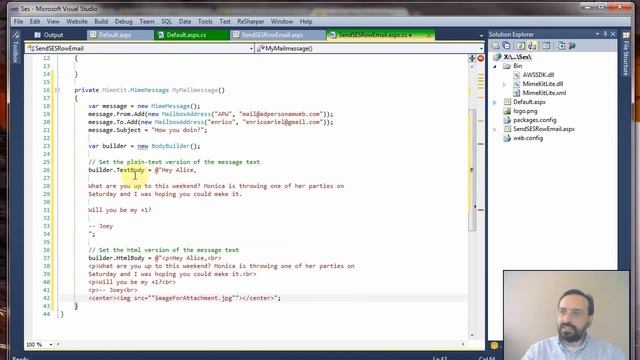Image resolution: width=640 pixels, height=360 pixels.
Task: Select logo.png in Solution Explorer
Action: (525, 111)
